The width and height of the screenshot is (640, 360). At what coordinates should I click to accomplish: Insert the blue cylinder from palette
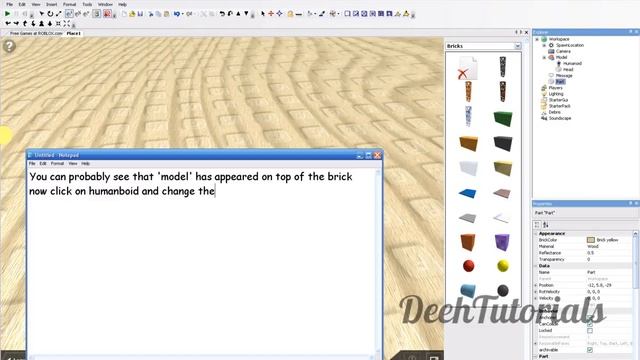(468, 291)
